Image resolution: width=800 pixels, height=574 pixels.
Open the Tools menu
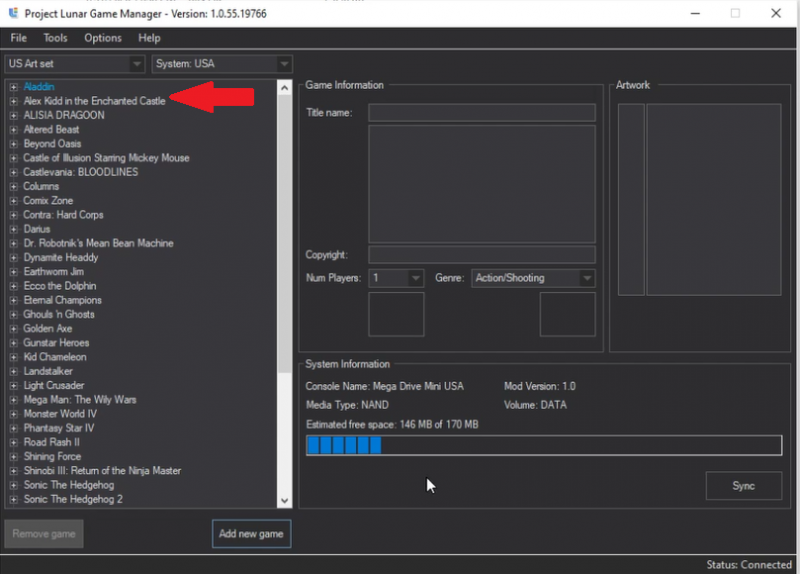click(x=55, y=38)
